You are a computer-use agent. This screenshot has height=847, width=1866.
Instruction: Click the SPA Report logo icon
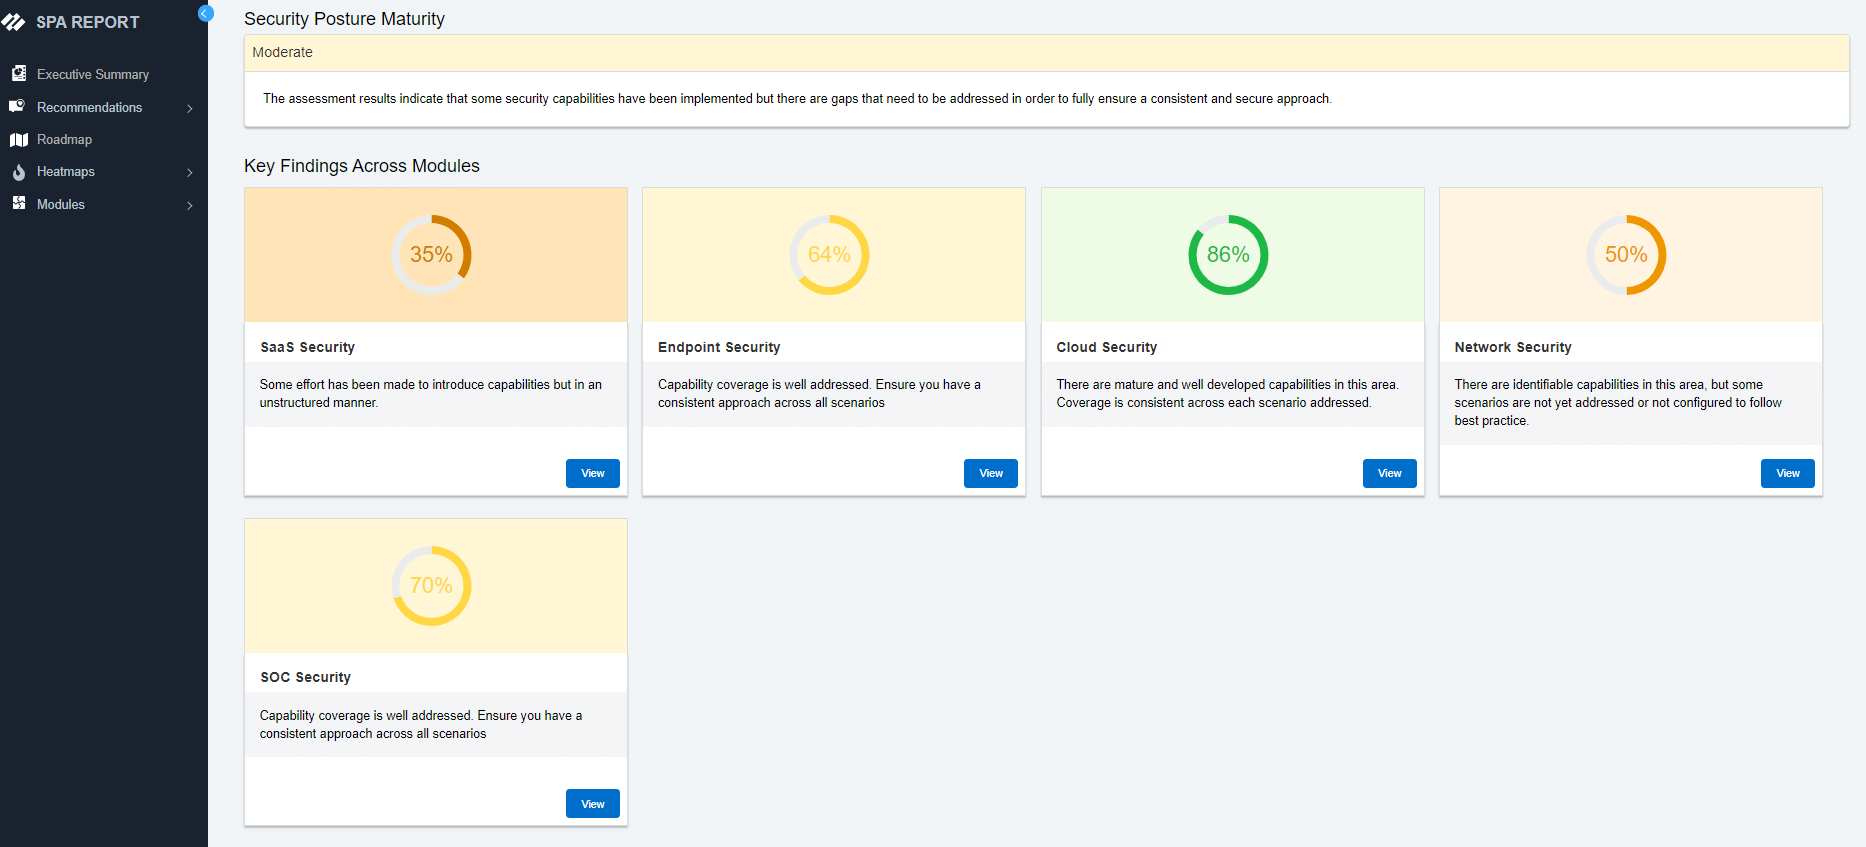point(14,22)
